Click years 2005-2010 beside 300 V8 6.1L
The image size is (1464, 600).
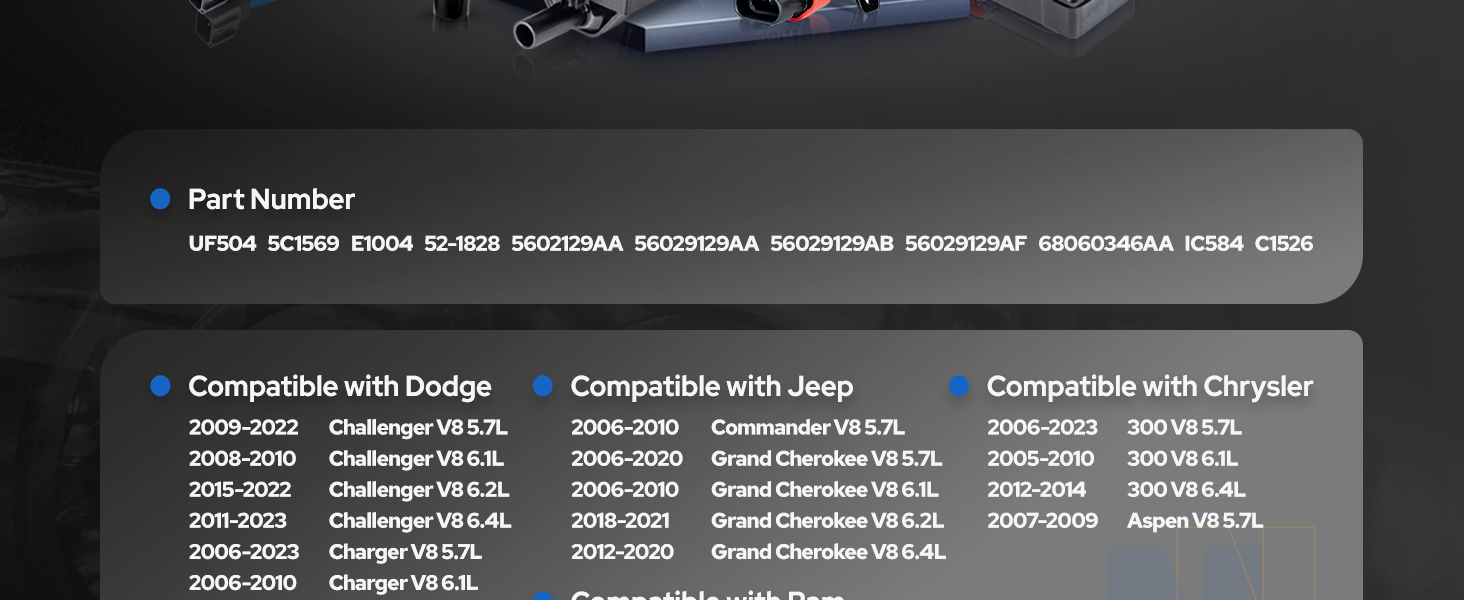point(1041,458)
